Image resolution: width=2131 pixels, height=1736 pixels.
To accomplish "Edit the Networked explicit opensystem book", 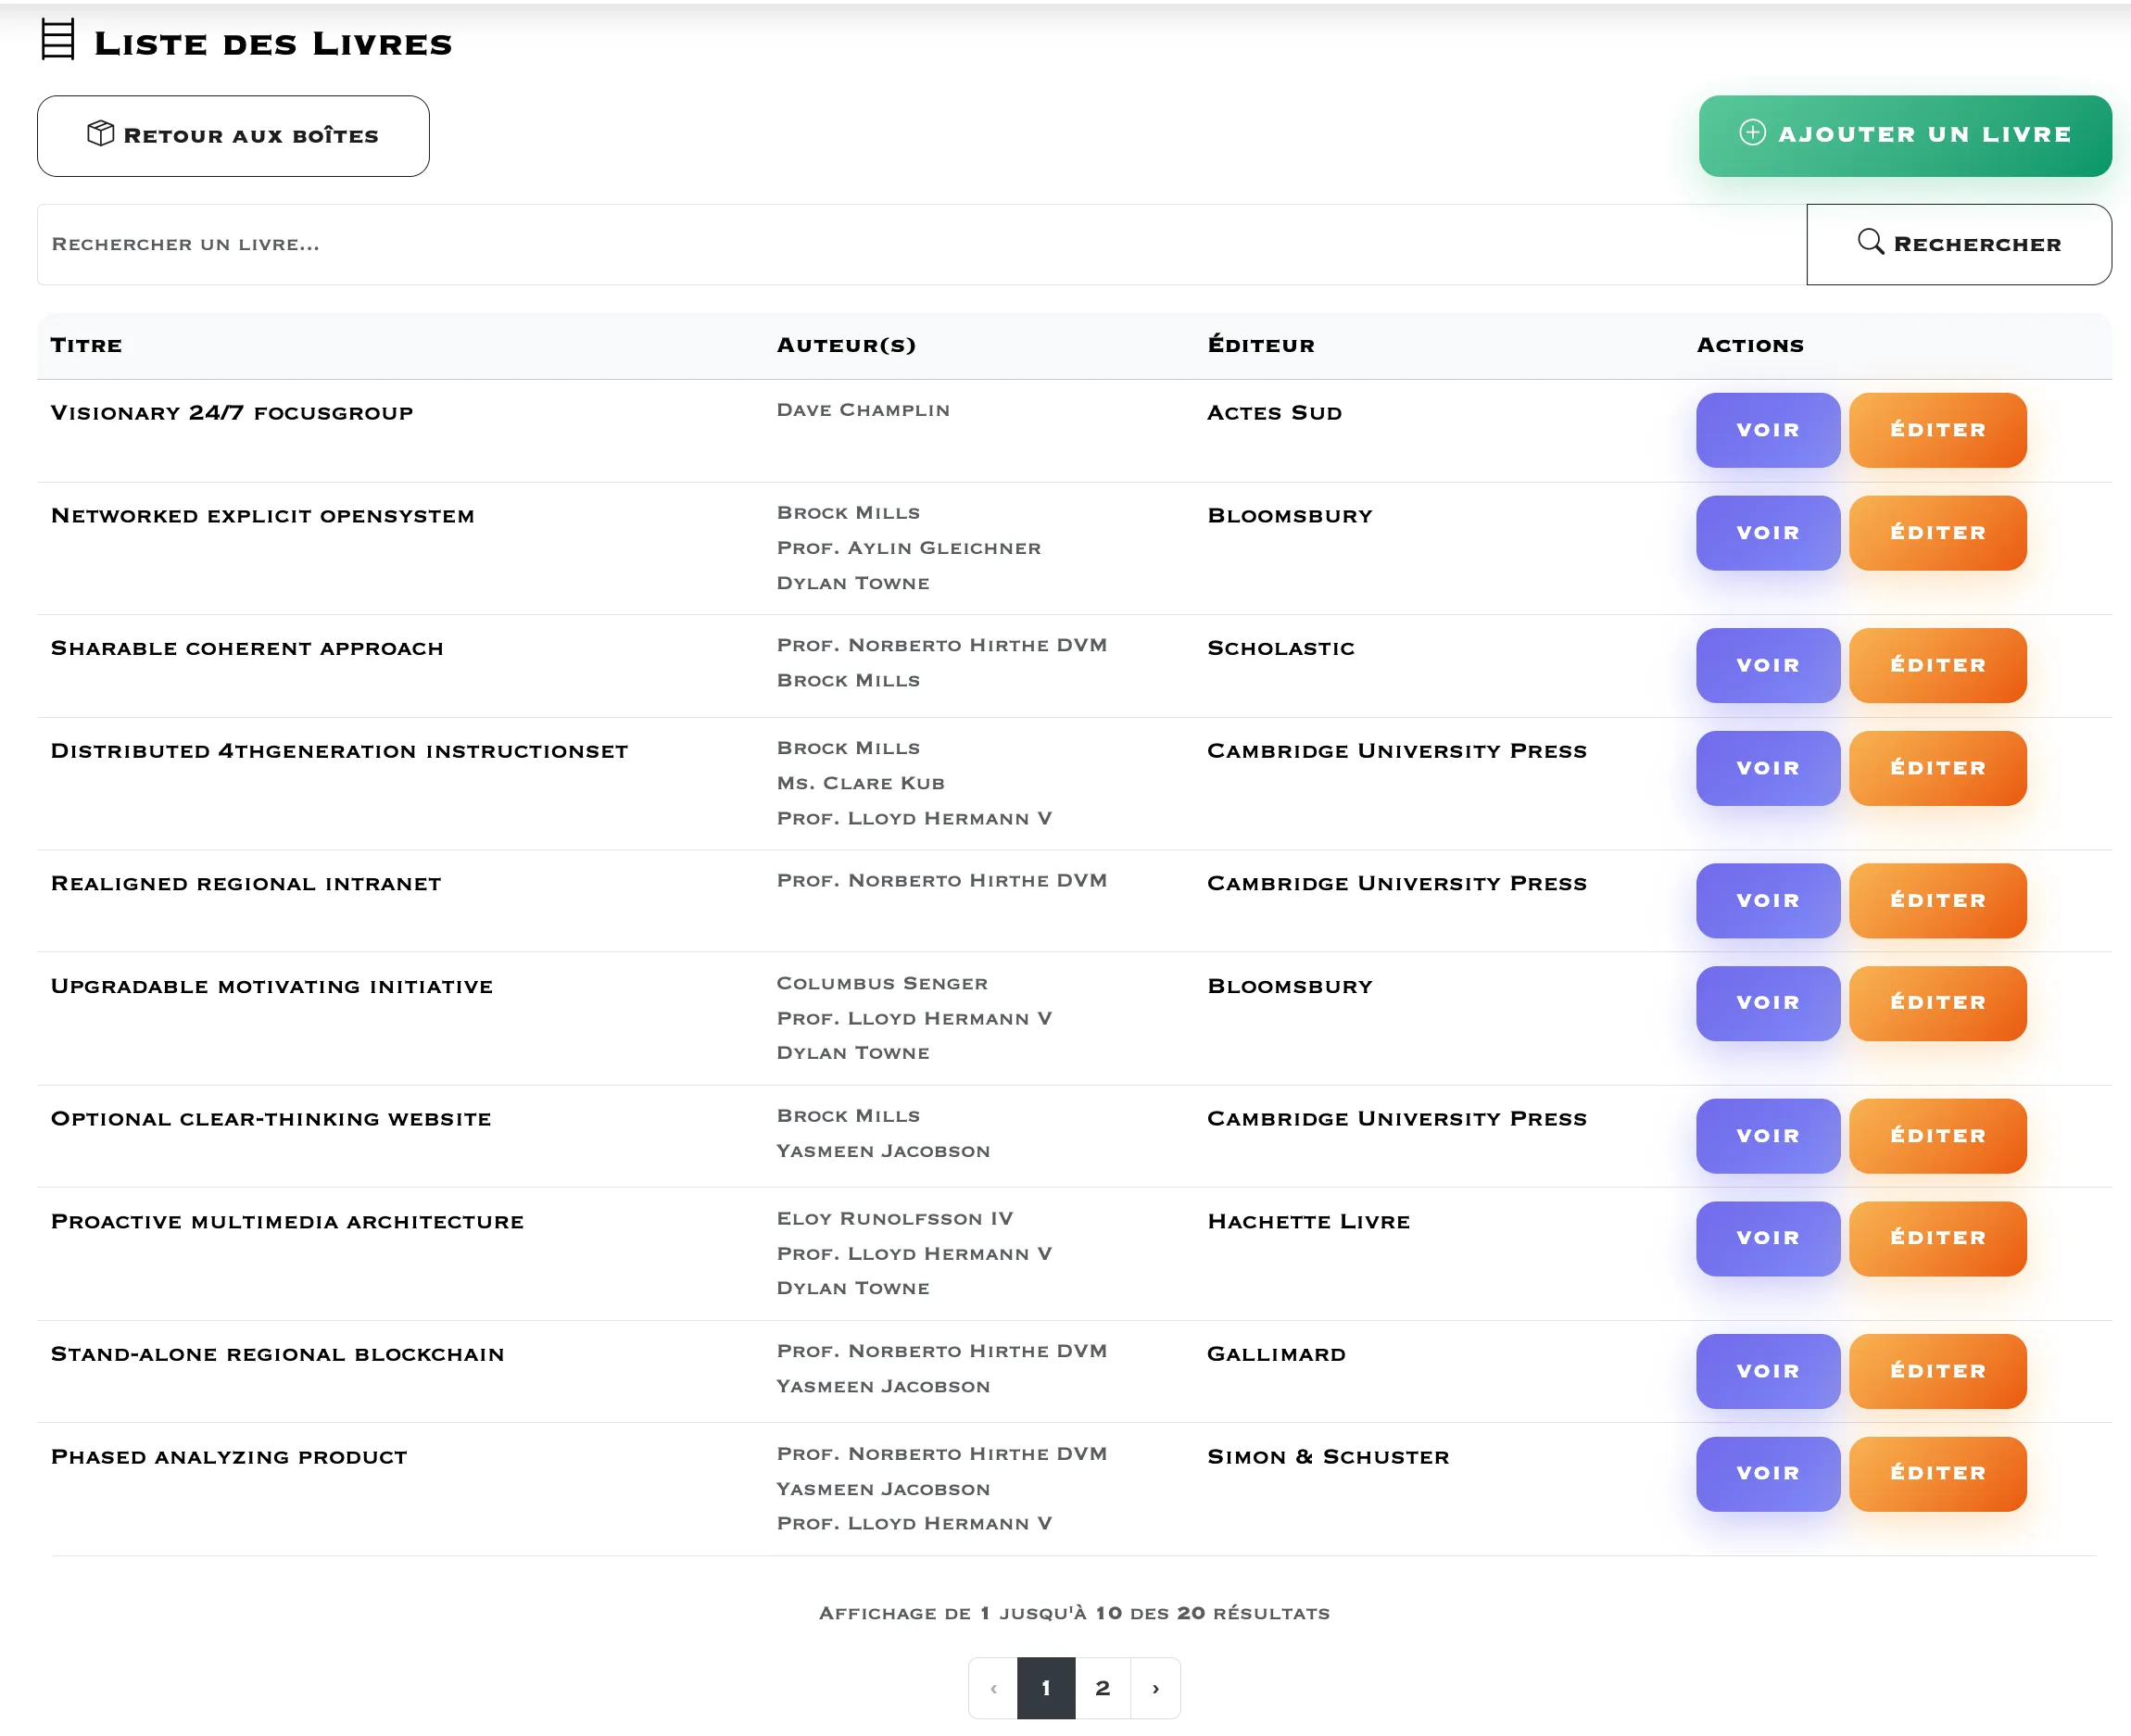I will [x=1938, y=532].
